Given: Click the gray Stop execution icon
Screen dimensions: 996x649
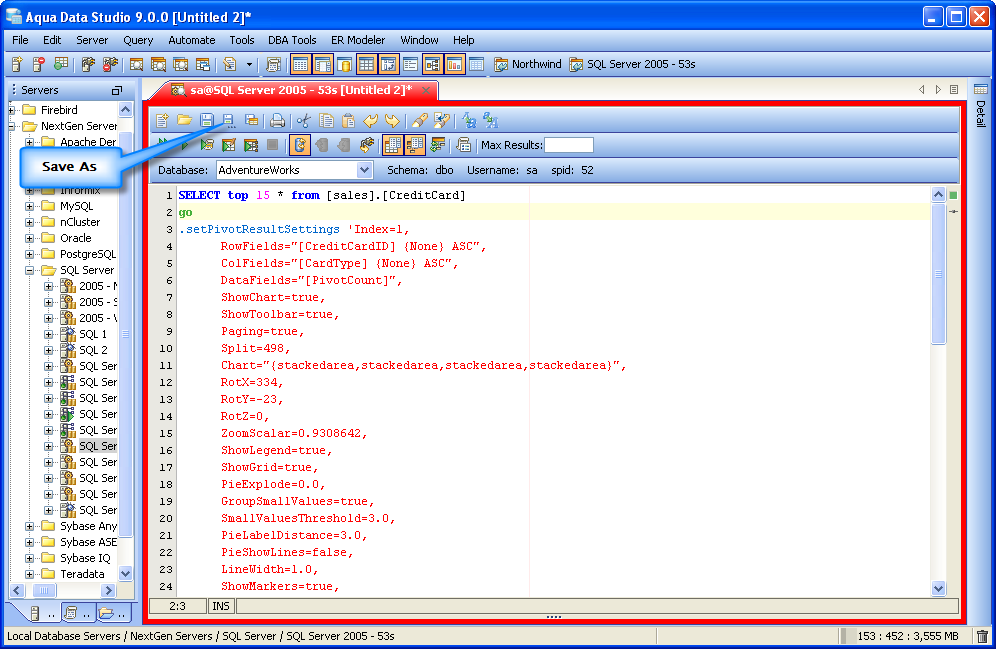Looking at the screenshot, I should [x=273, y=145].
